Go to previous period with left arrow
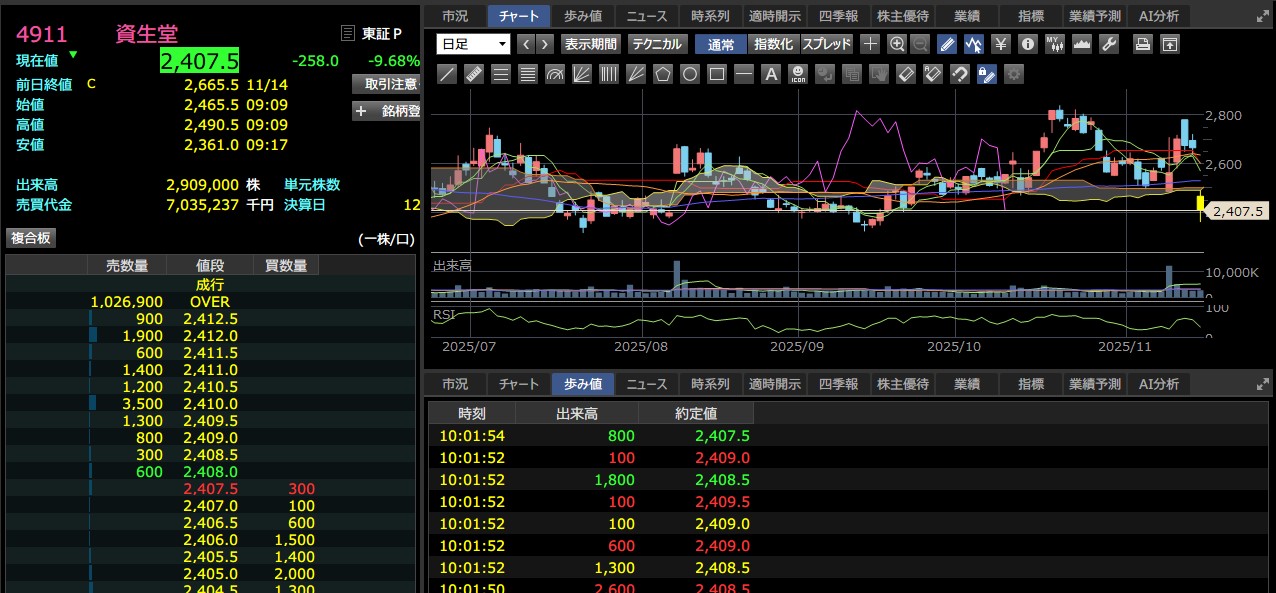 tap(526, 44)
